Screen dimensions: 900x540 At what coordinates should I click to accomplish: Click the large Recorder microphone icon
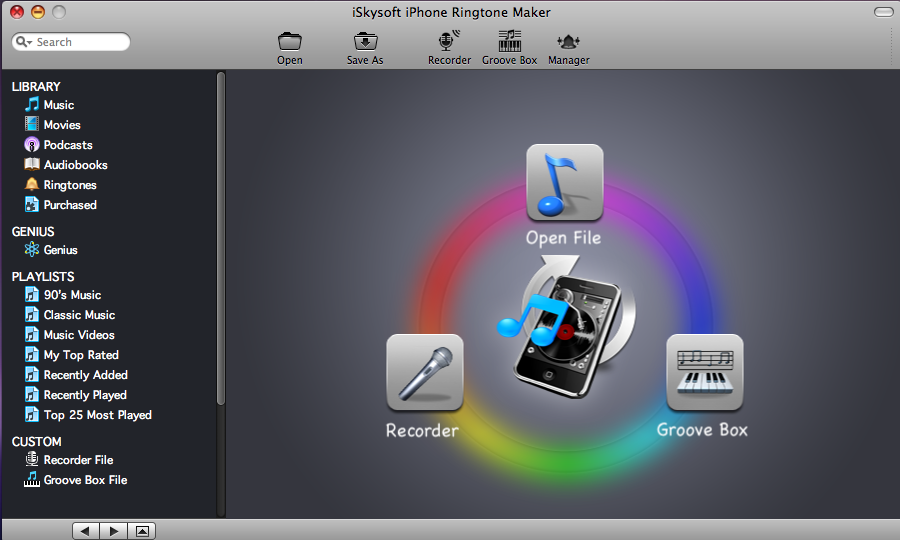[424, 372]
